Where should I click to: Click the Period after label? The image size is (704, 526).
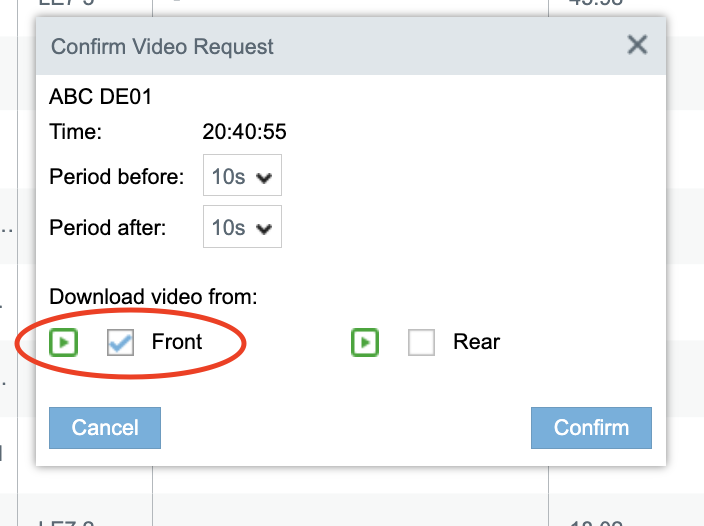(x=108, y=228)
